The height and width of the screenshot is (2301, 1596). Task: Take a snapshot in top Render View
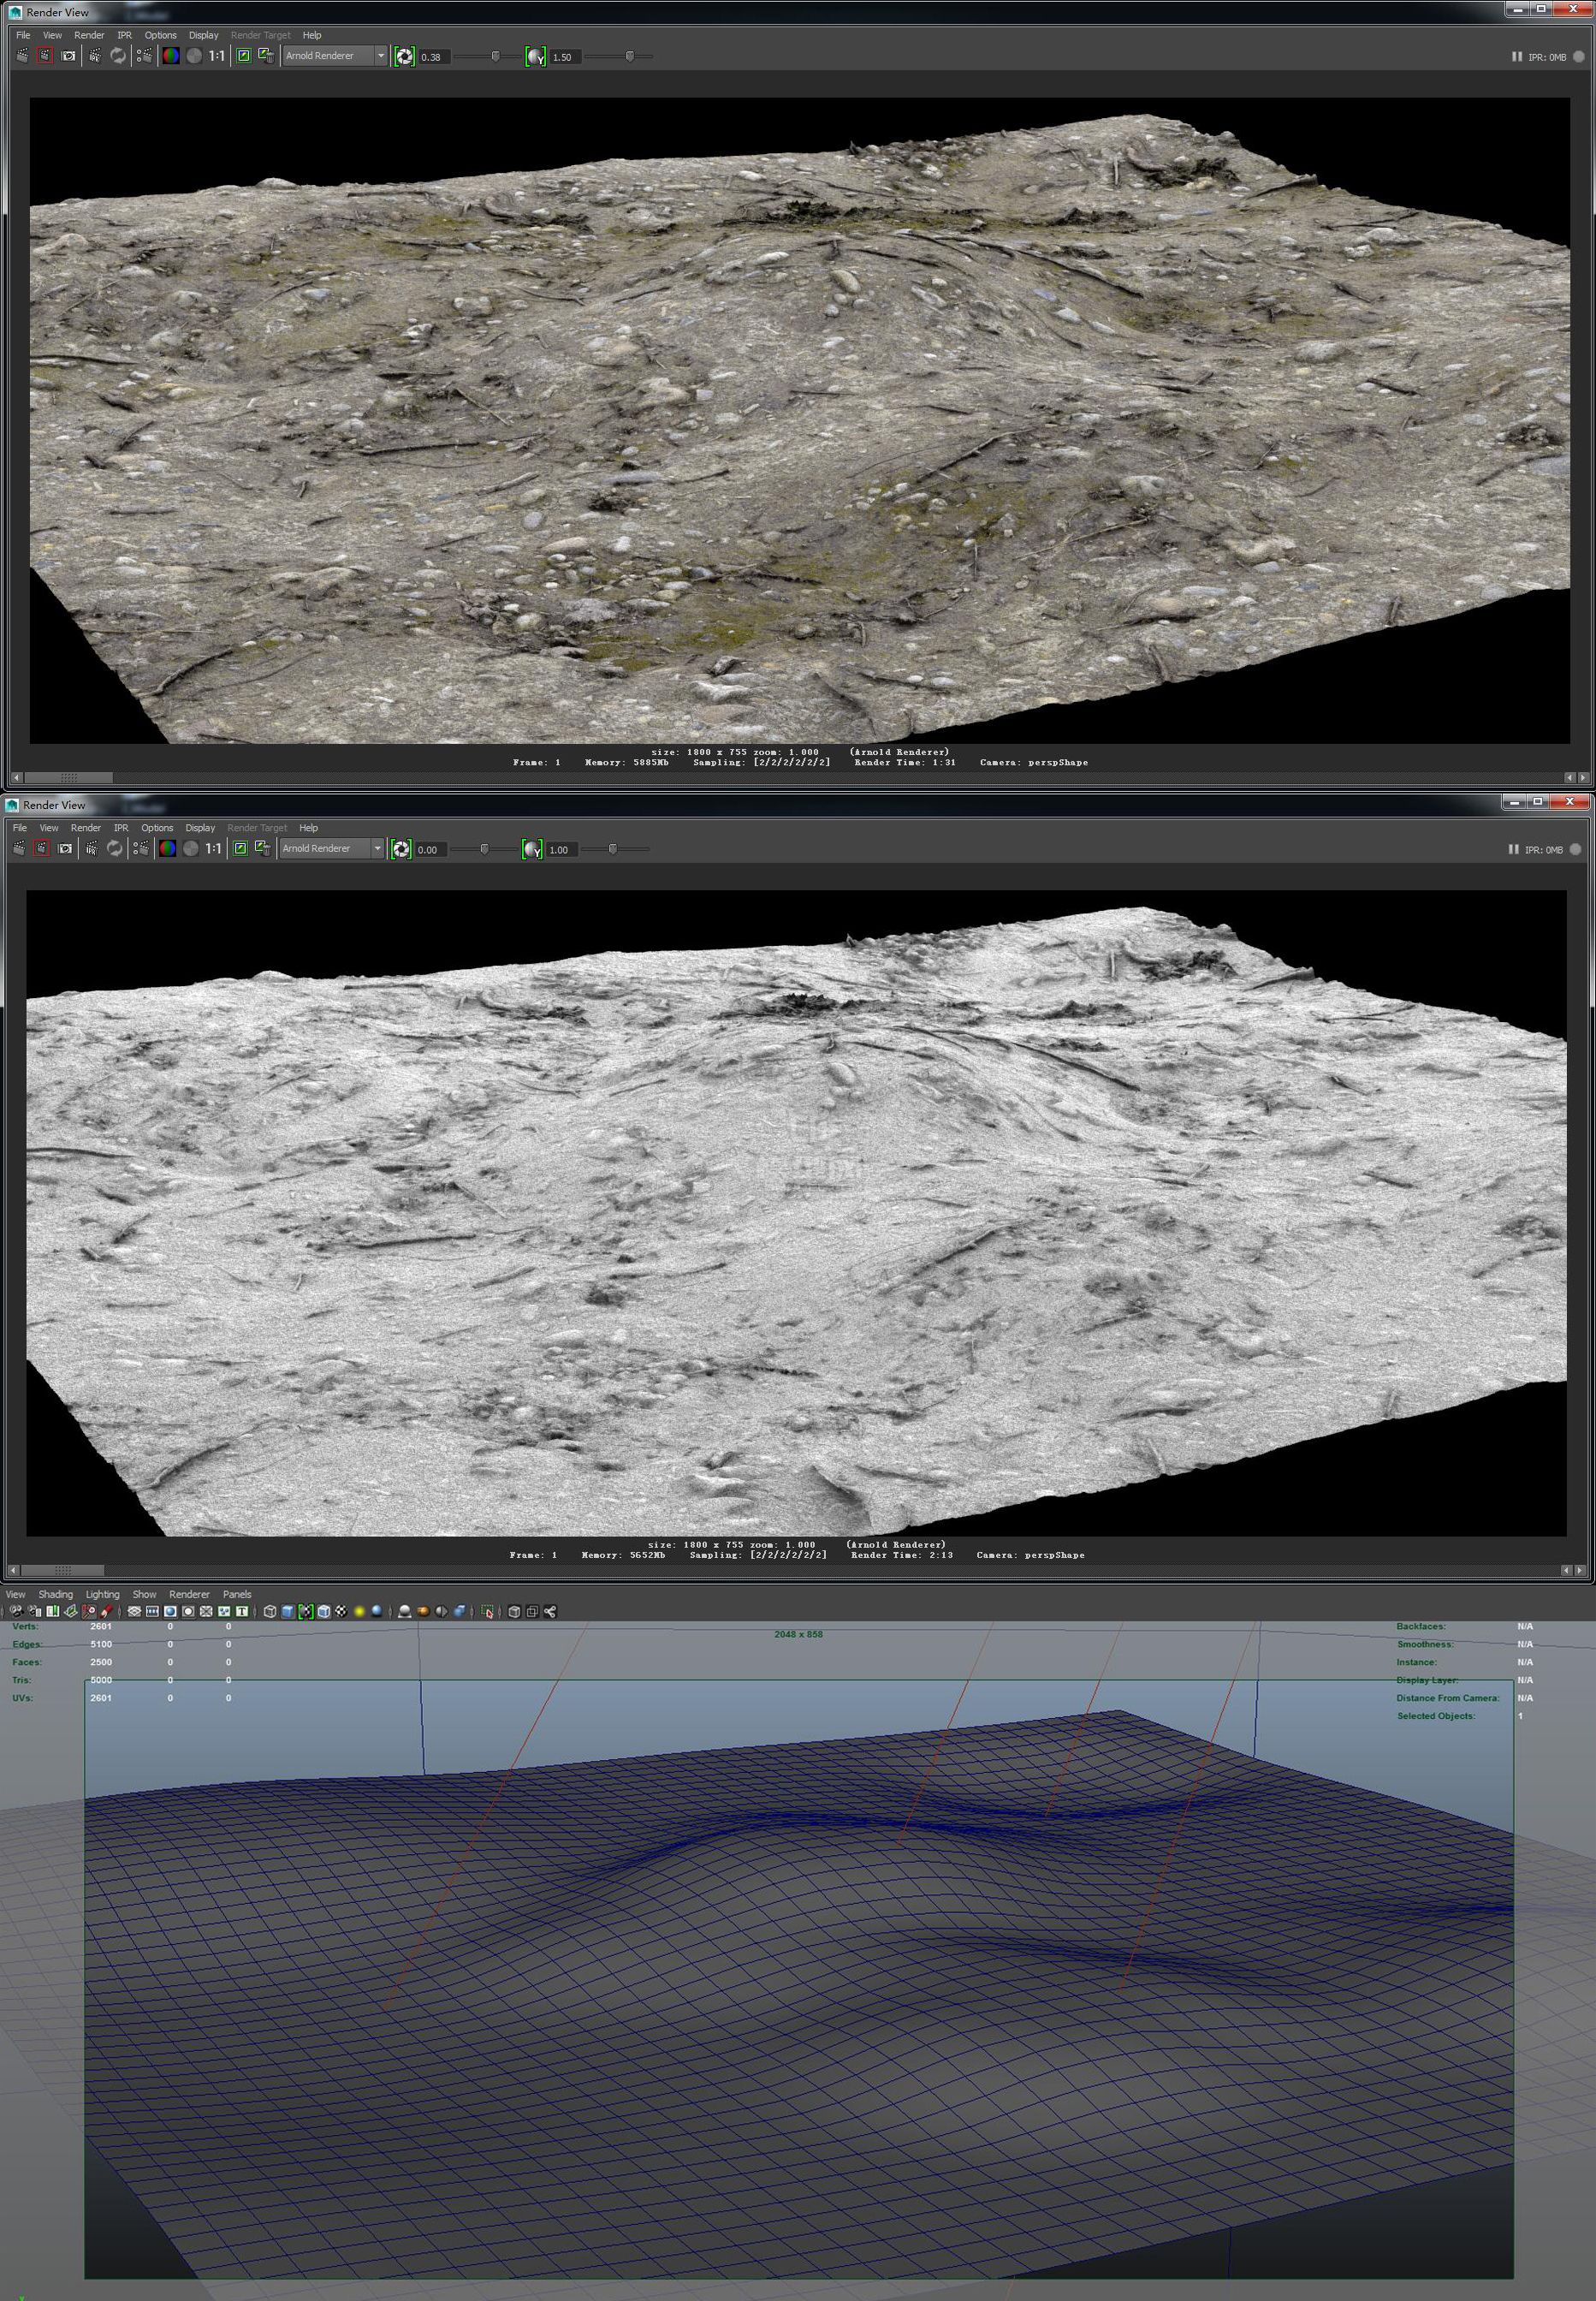point(68,56)
